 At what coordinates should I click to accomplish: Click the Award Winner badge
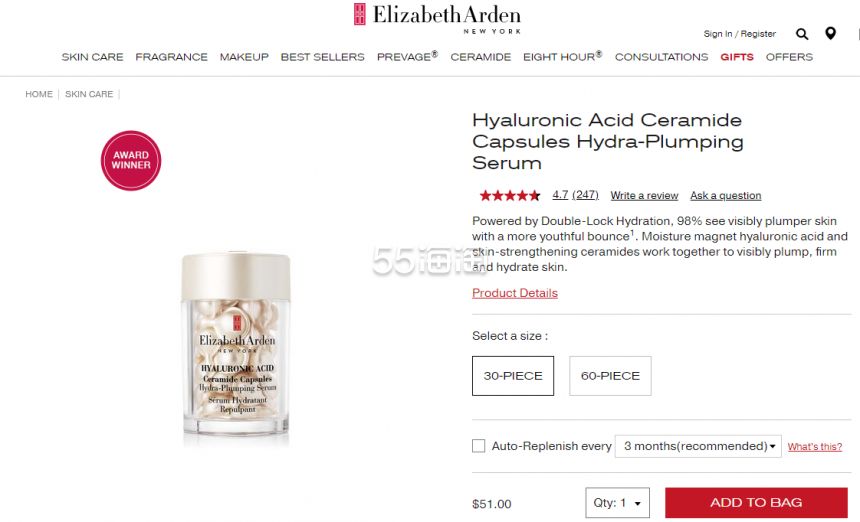tap(131, 161)
